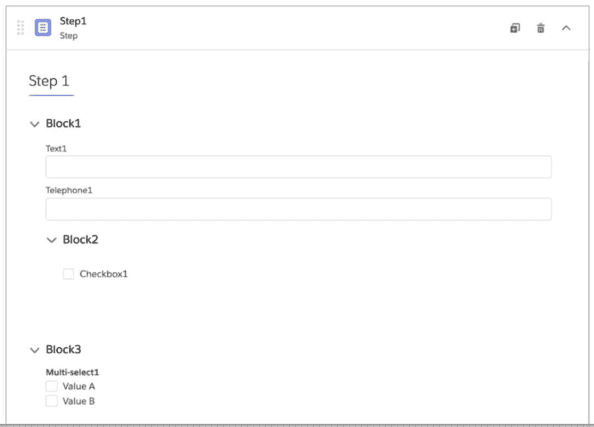Viewport: 594px width, 427px height.
Task: Click into the Telephone1 input field
Action: click(x=299, y=209)
